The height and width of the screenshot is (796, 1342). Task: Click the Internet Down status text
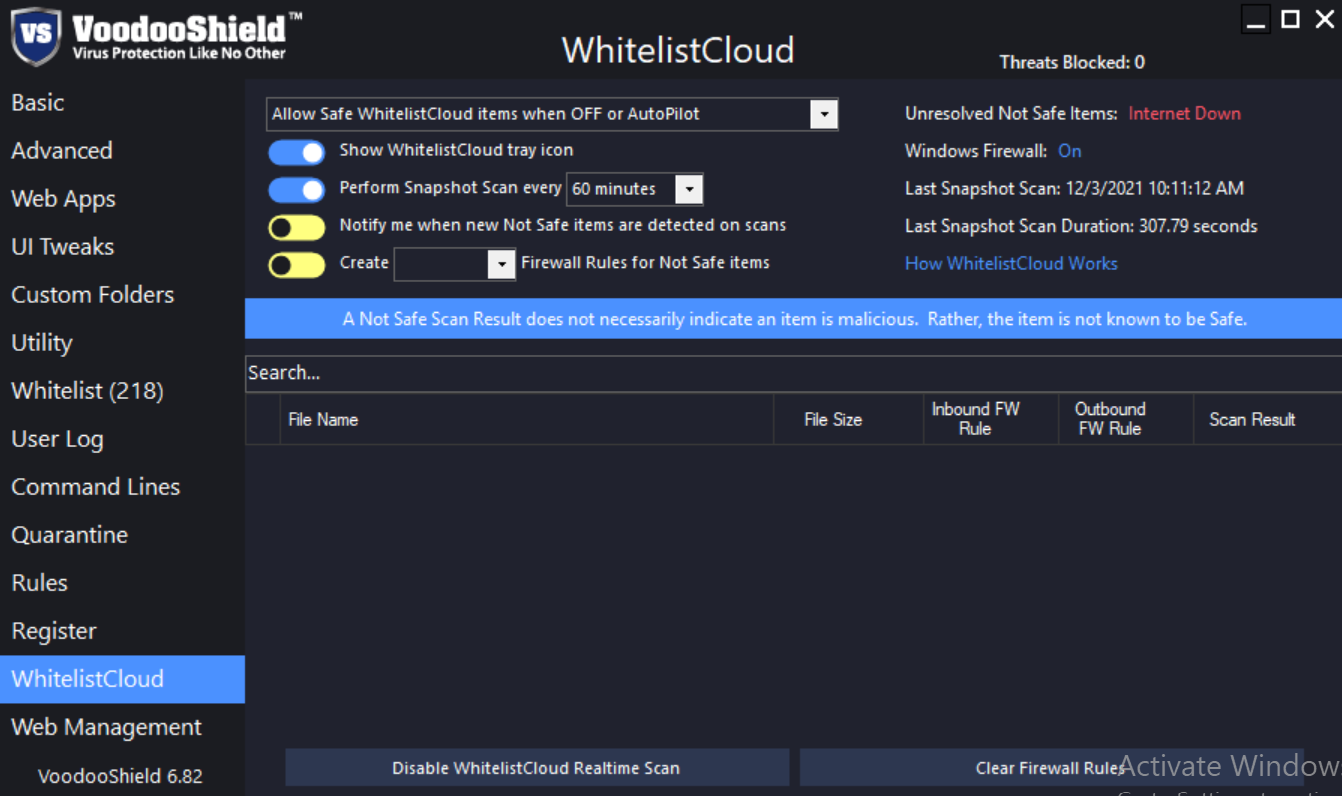click(1184, 114)
